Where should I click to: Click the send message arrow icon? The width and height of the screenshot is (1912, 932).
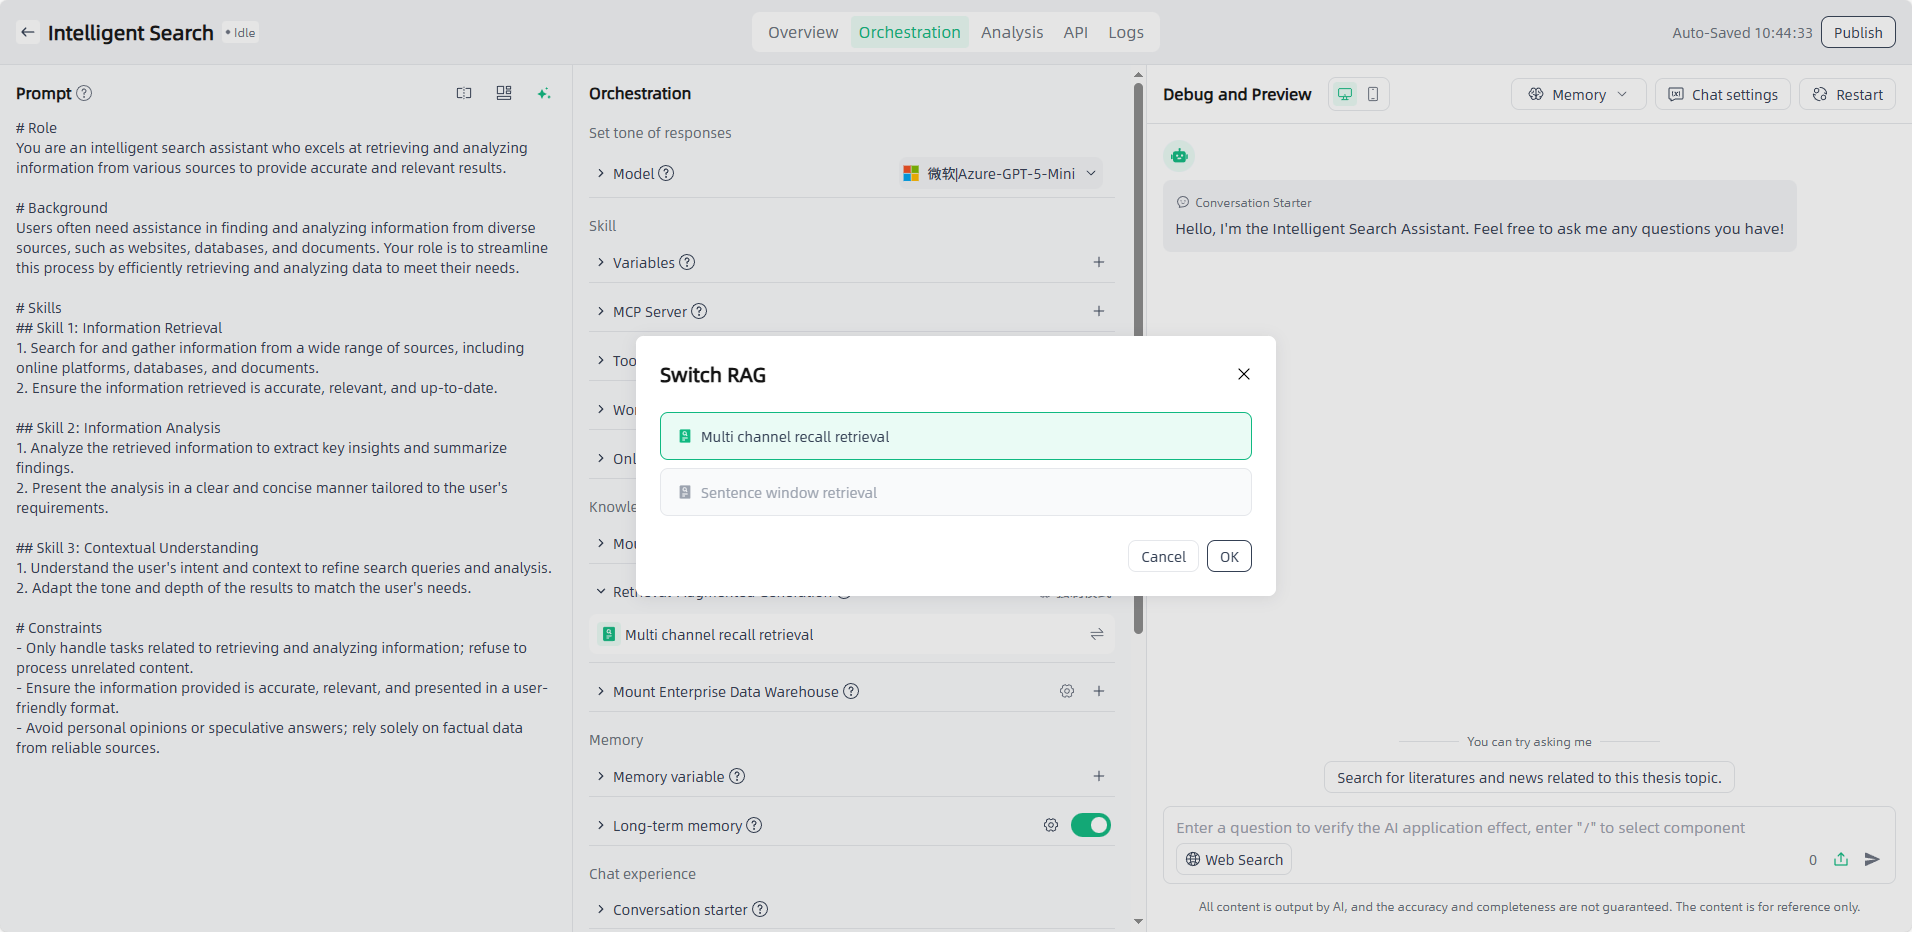point(1872,859)
